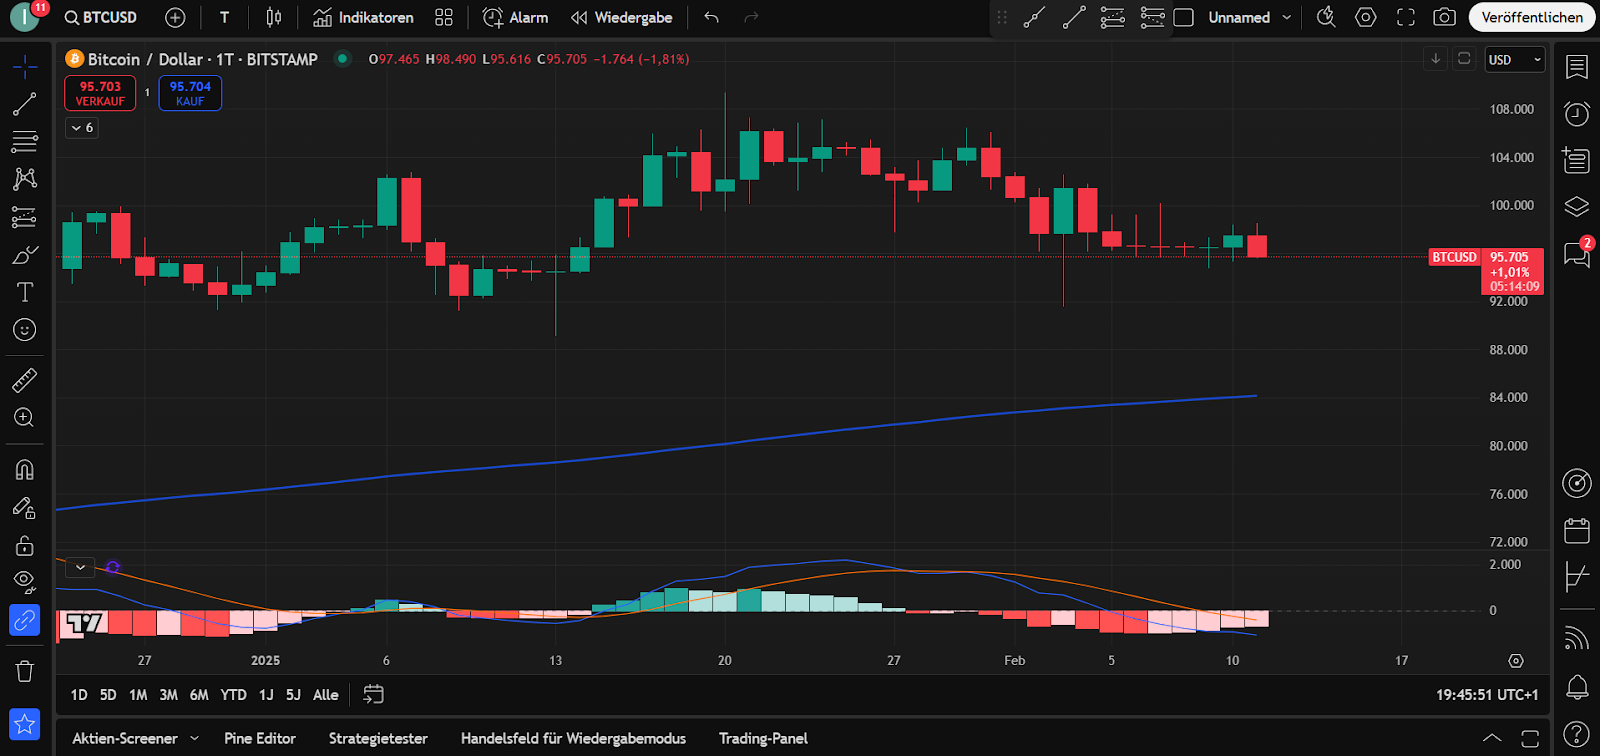This screenshot has height=756, width=1600.
Task: Toggle drawing sync link button
Action: [x=25, y=621]
